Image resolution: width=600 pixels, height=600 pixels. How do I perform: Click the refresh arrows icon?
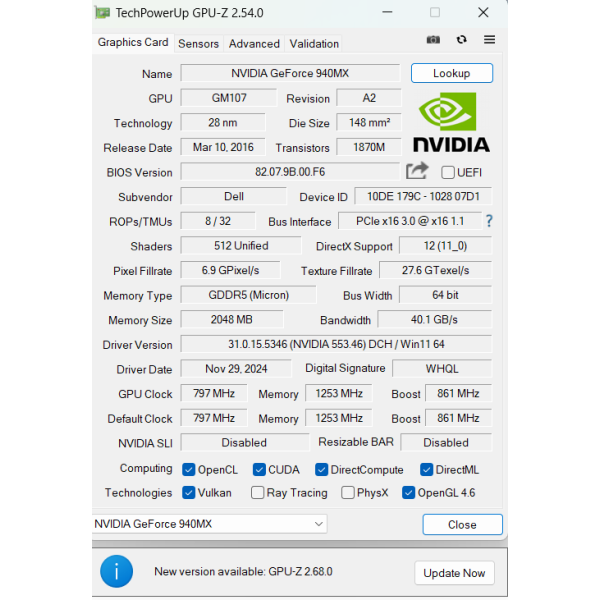[x=461, y=39]
